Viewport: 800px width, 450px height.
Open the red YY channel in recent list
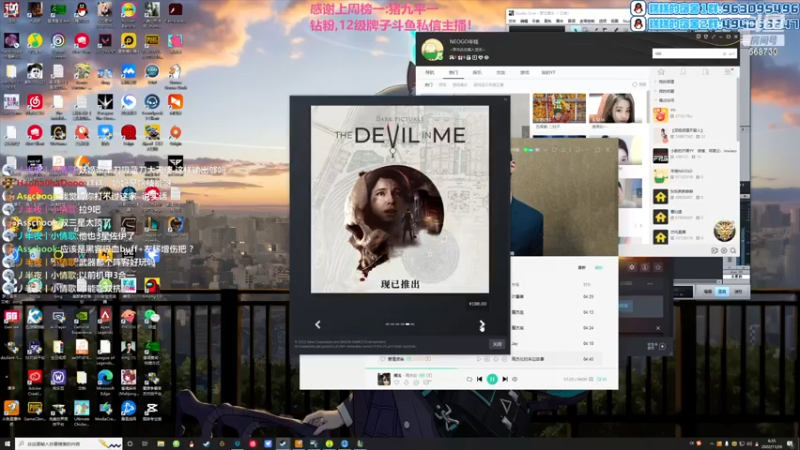[660, 115]
